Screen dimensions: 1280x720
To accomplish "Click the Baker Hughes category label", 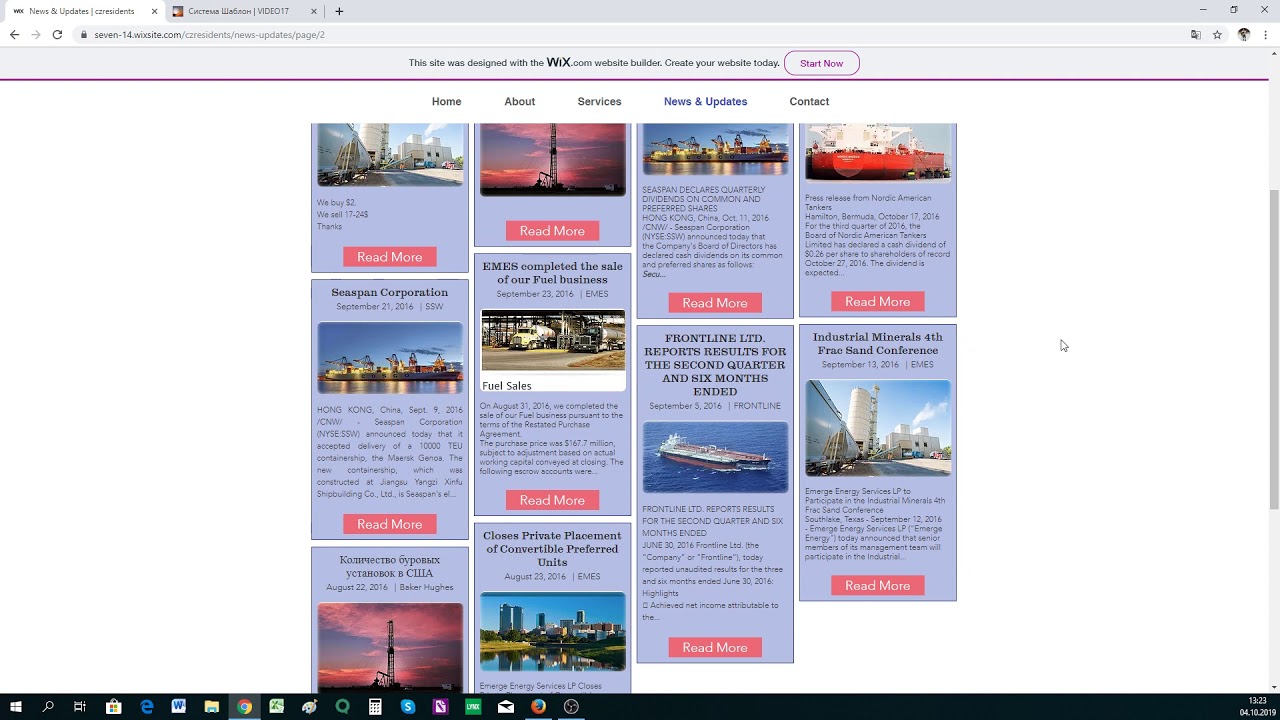I will (x=426, y=587).
